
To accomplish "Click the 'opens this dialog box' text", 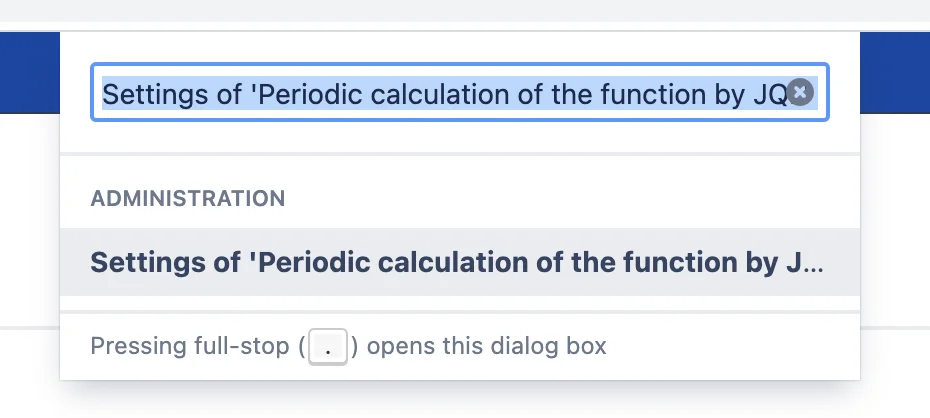I will pos(486,346).
